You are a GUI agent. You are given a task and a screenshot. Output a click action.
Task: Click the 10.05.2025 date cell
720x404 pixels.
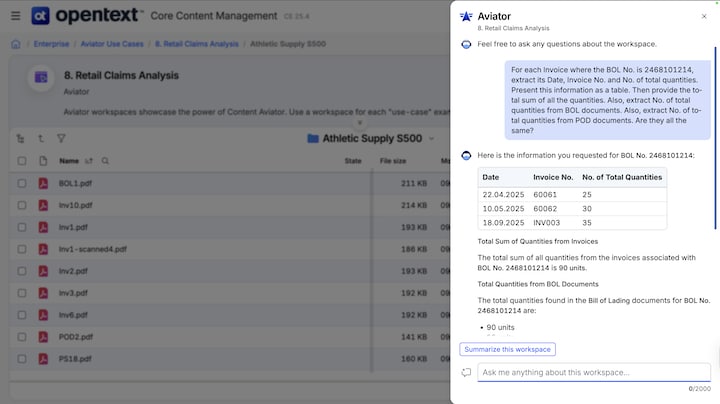(503, 208)
